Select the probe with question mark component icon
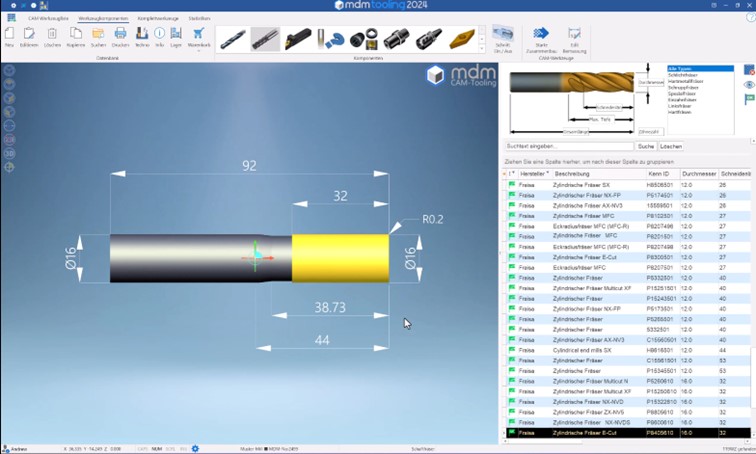Screen dimensions: 756x454 331,39
